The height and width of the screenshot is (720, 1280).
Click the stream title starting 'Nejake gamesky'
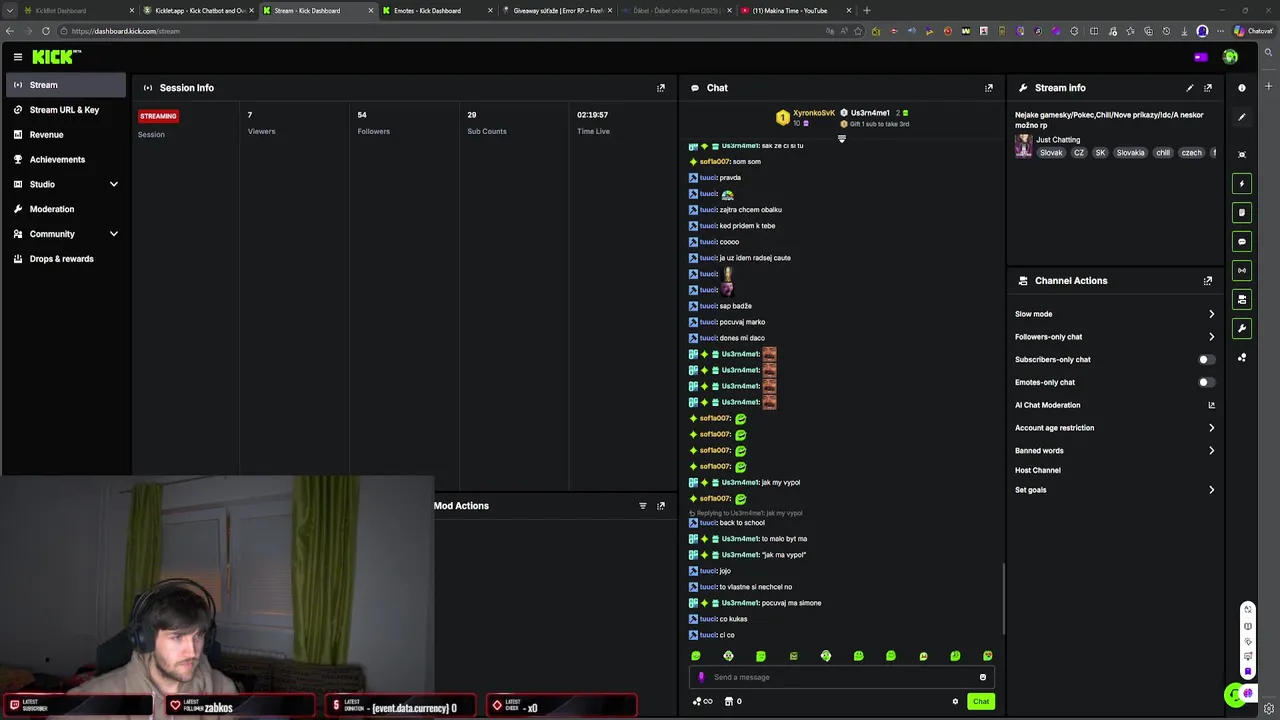coord(1109,120)
